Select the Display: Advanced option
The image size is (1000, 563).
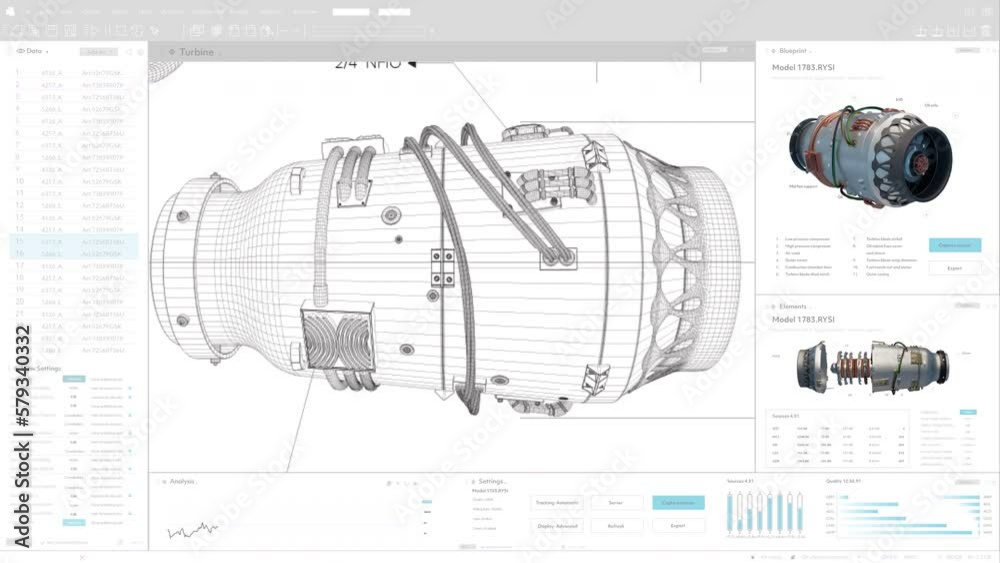click(557, 526)
